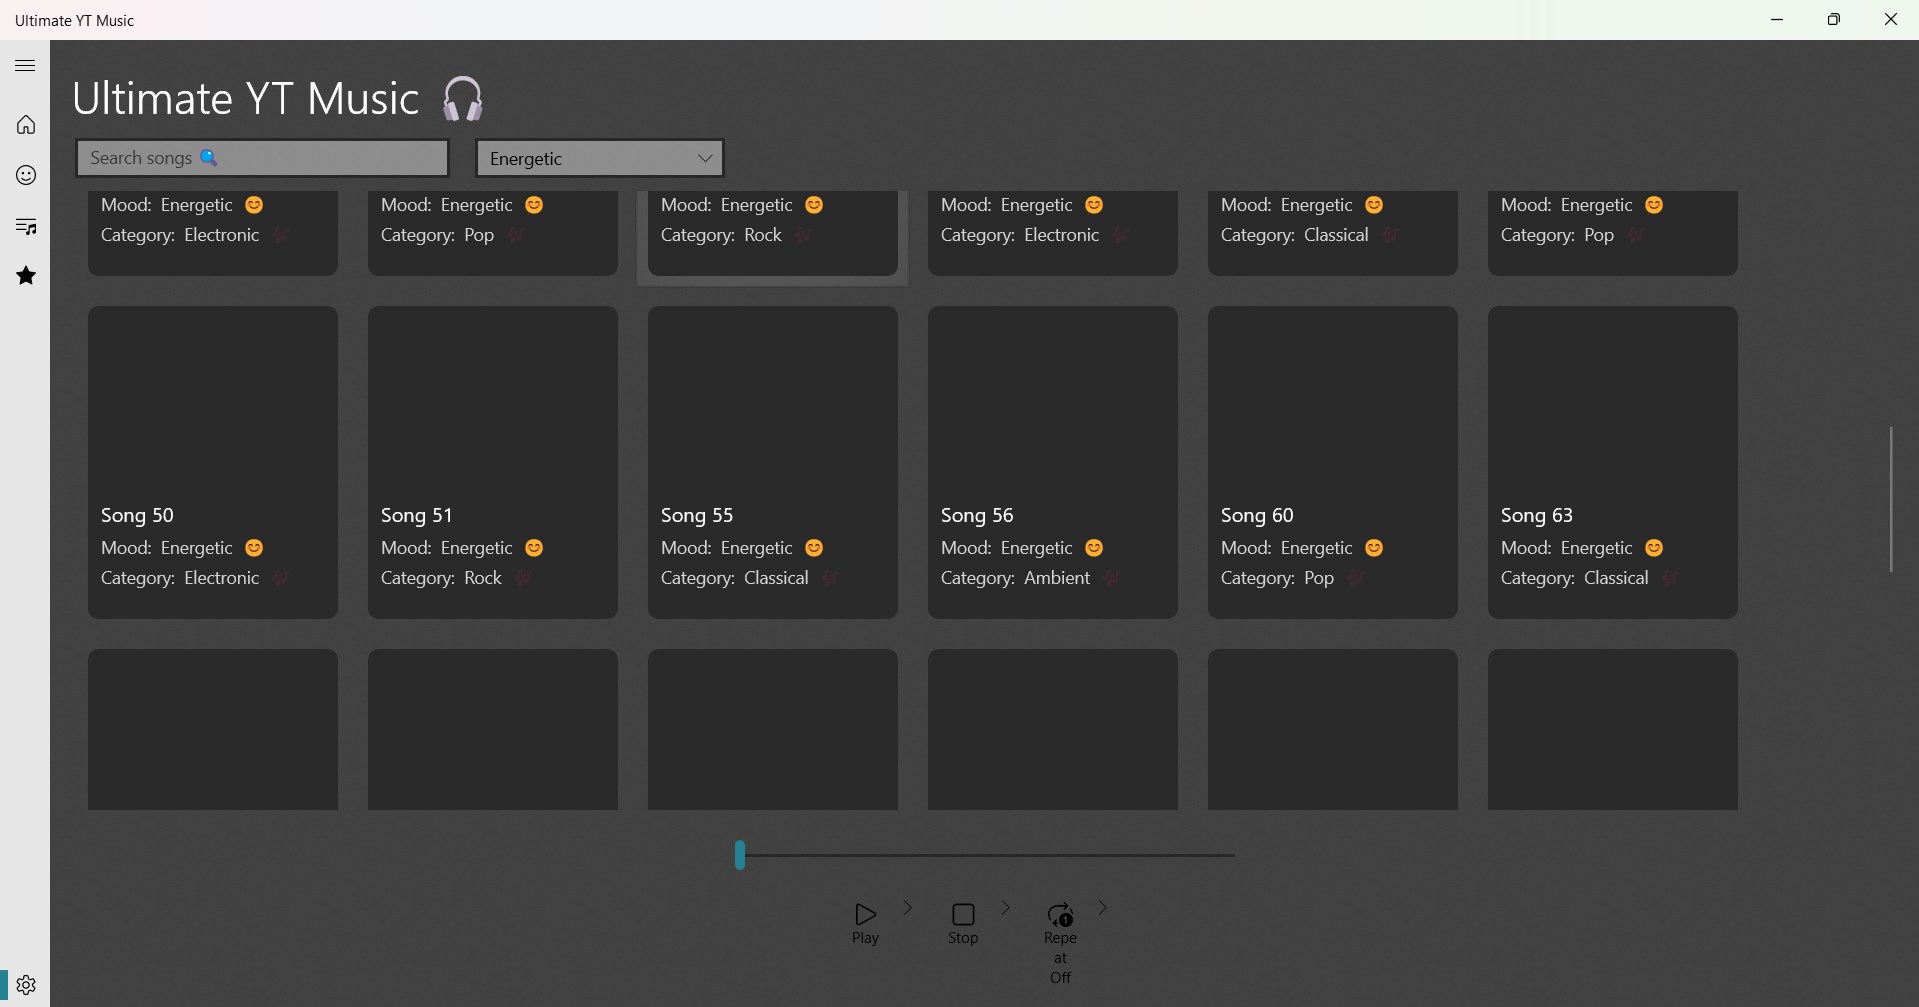Viewport: 1919px width, 1007px height.
Task: Select the Song 63 card
Action: tap(1613, 462)
